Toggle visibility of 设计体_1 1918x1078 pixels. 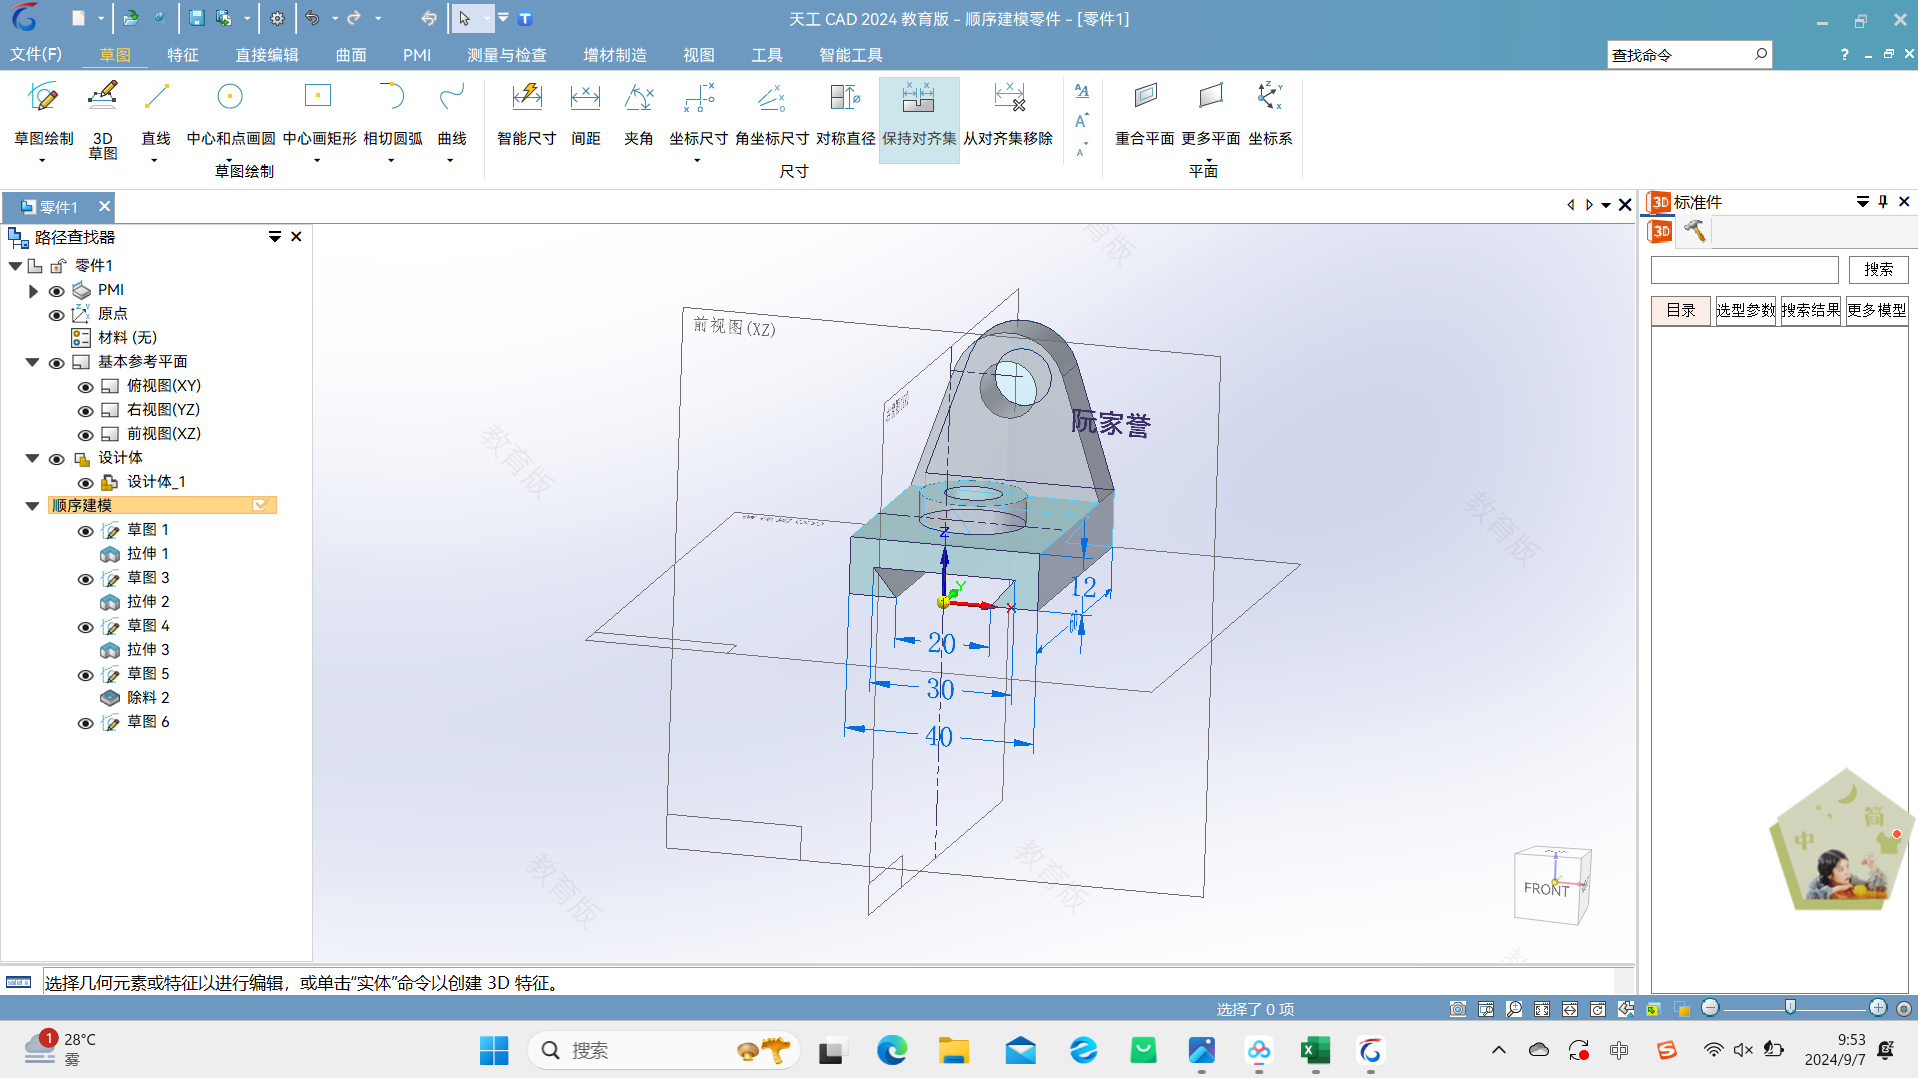point(86,483)
